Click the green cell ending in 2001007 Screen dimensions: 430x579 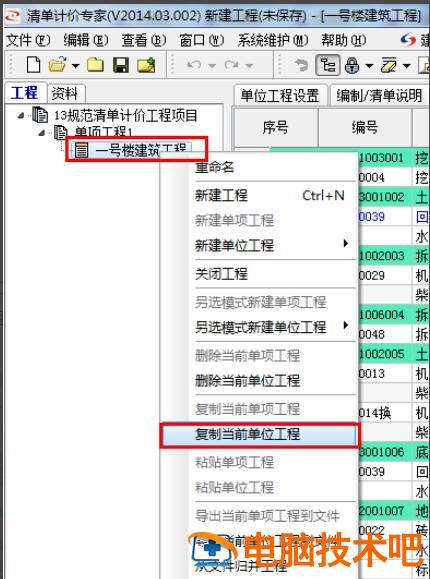[x=385, y=511]
